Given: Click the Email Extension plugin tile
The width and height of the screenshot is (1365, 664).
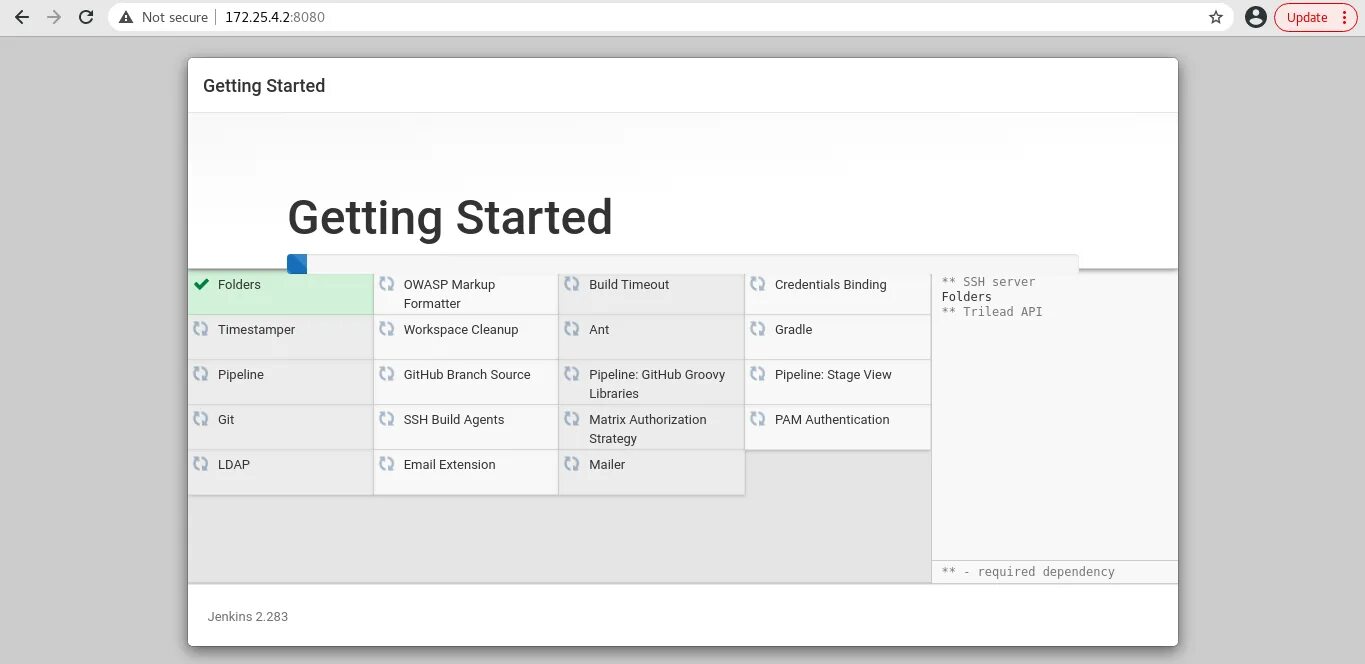Looking at the screenshot, I should pos(466,472).
